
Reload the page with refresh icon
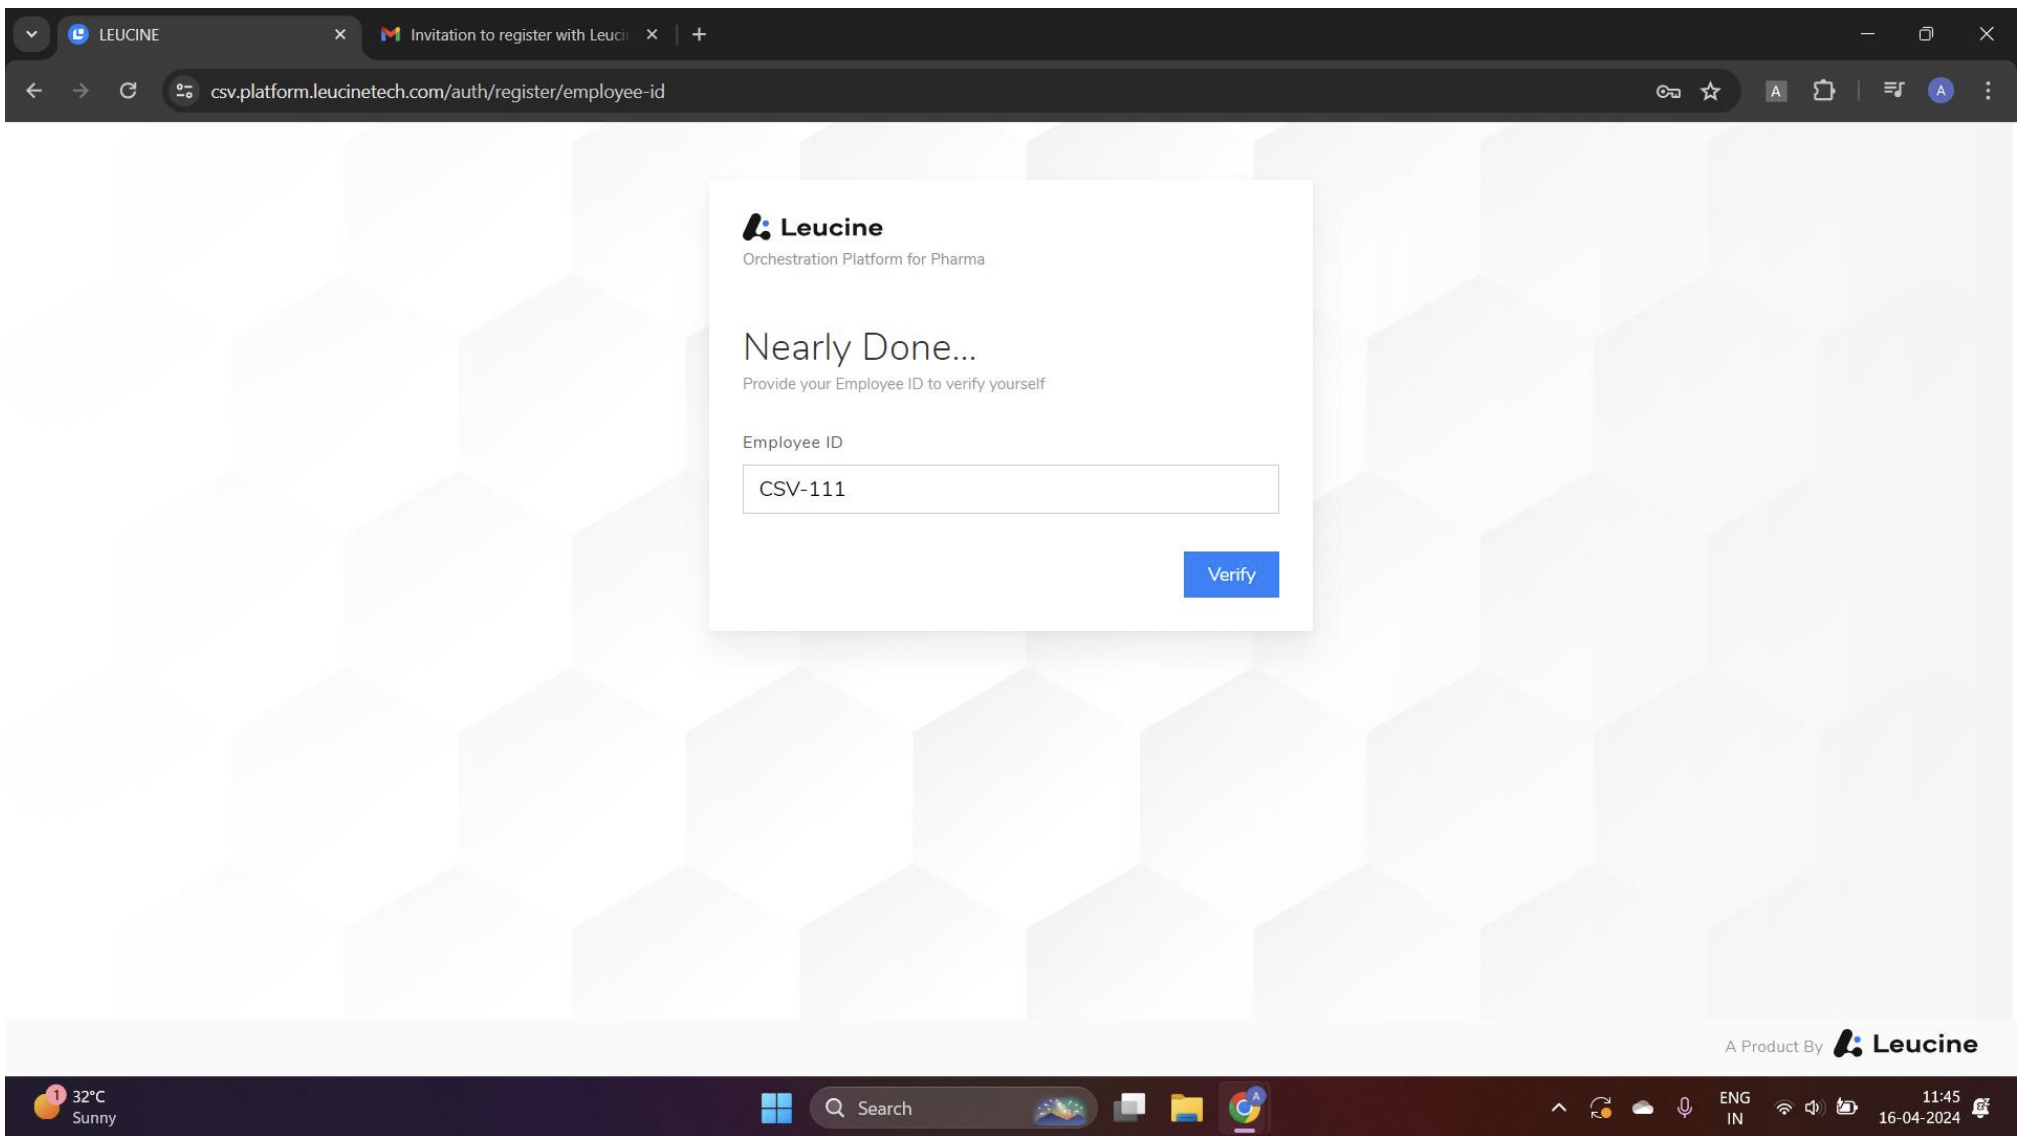128,91
